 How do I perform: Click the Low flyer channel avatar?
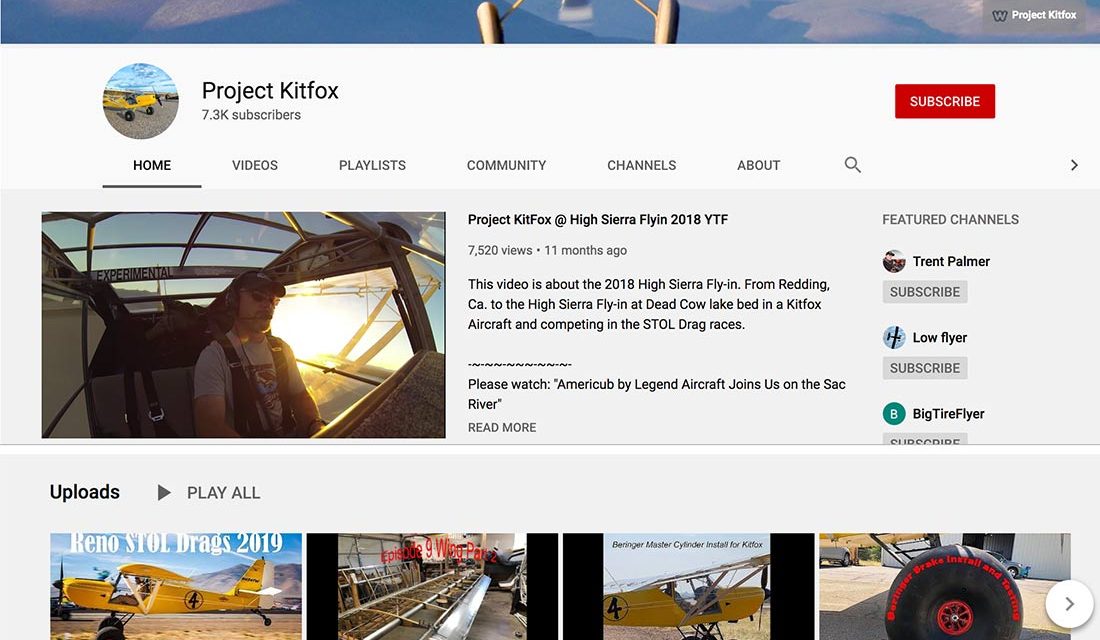[894, 337]
